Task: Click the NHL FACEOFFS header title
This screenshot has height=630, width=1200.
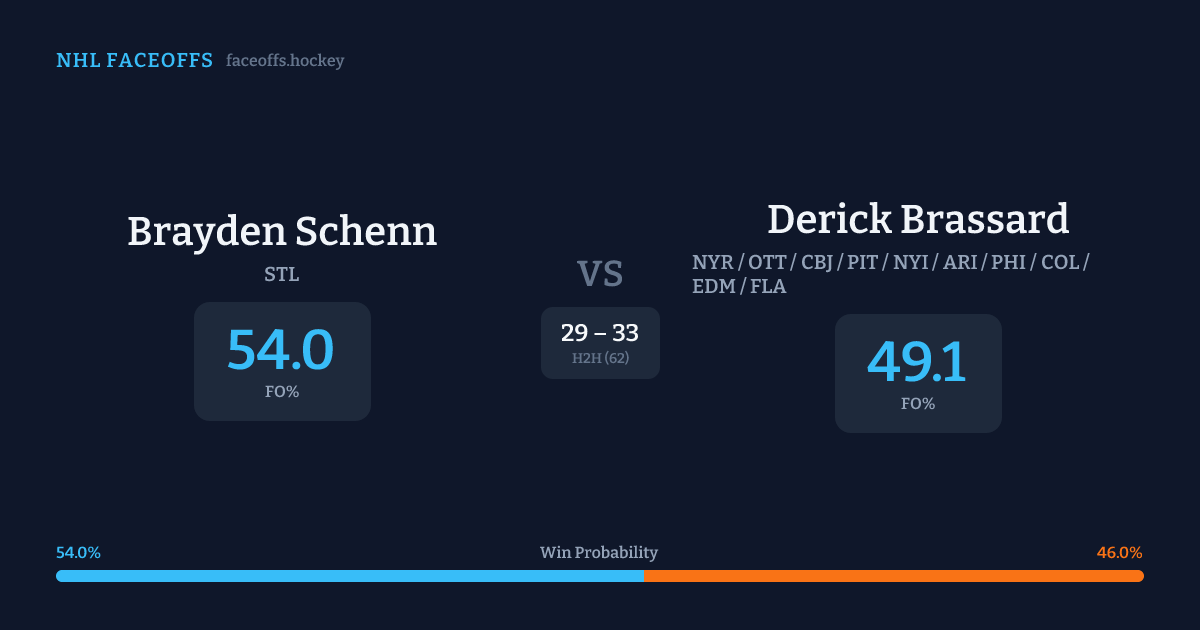Action: (134, 61)
